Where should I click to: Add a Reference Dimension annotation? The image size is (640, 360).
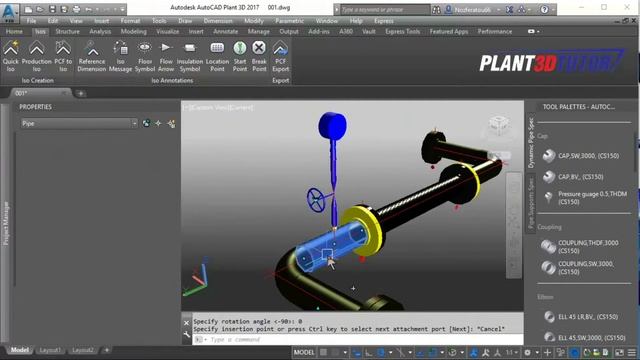pyautogui.click(x=92, y=56)
